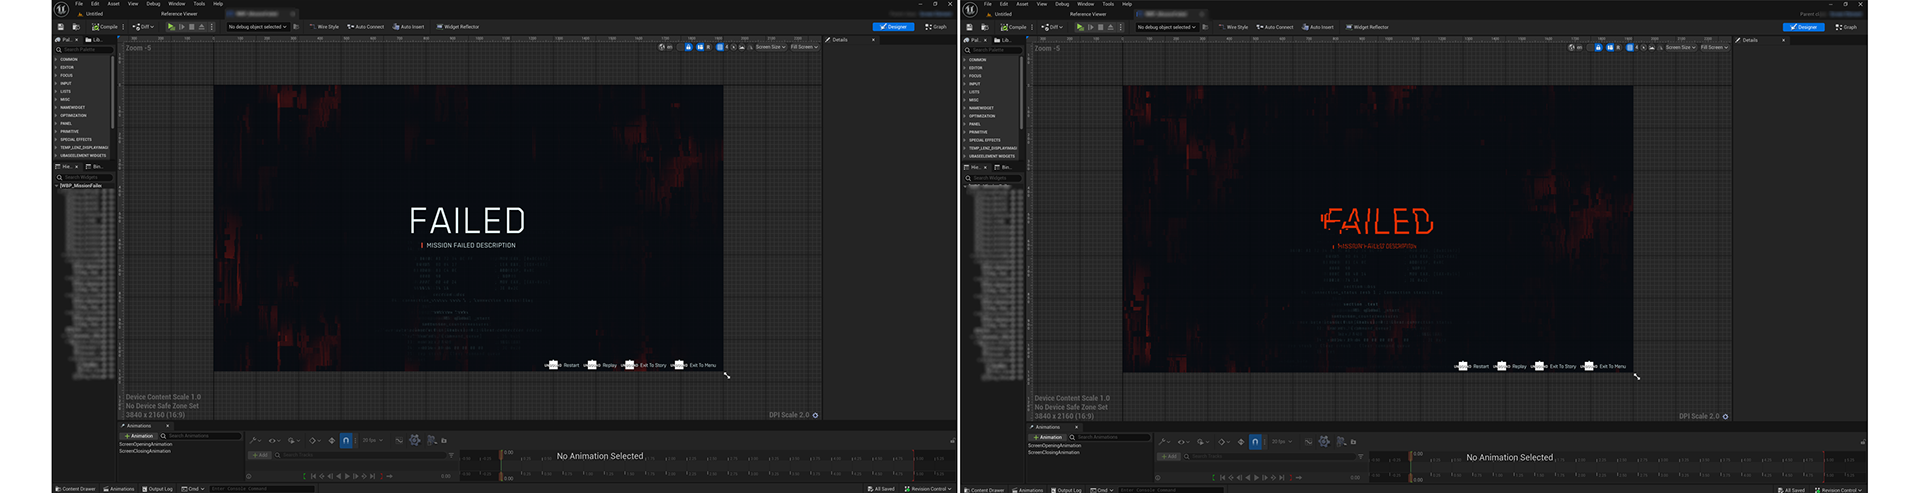Switch to Library tab in left window
This screenshot has height=493, width=1920.
pyautogui.click(x=94, y=40)
